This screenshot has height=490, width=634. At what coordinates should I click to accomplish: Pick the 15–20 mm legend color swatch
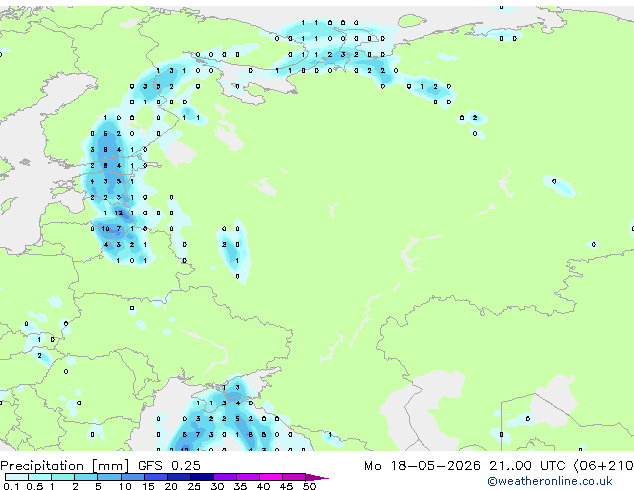(155, 477)
